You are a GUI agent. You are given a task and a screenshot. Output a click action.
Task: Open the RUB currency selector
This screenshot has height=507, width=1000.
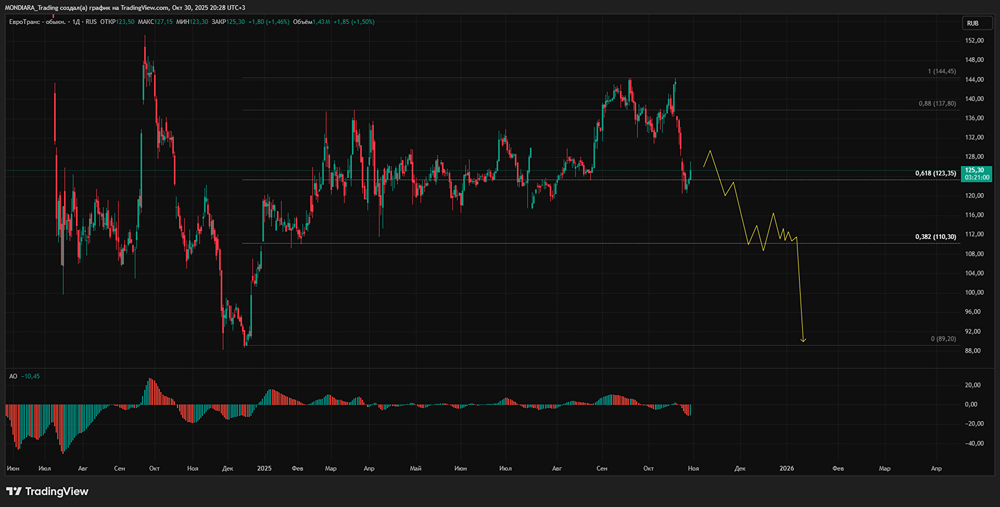pyautogui.click(x=971, y=23)
